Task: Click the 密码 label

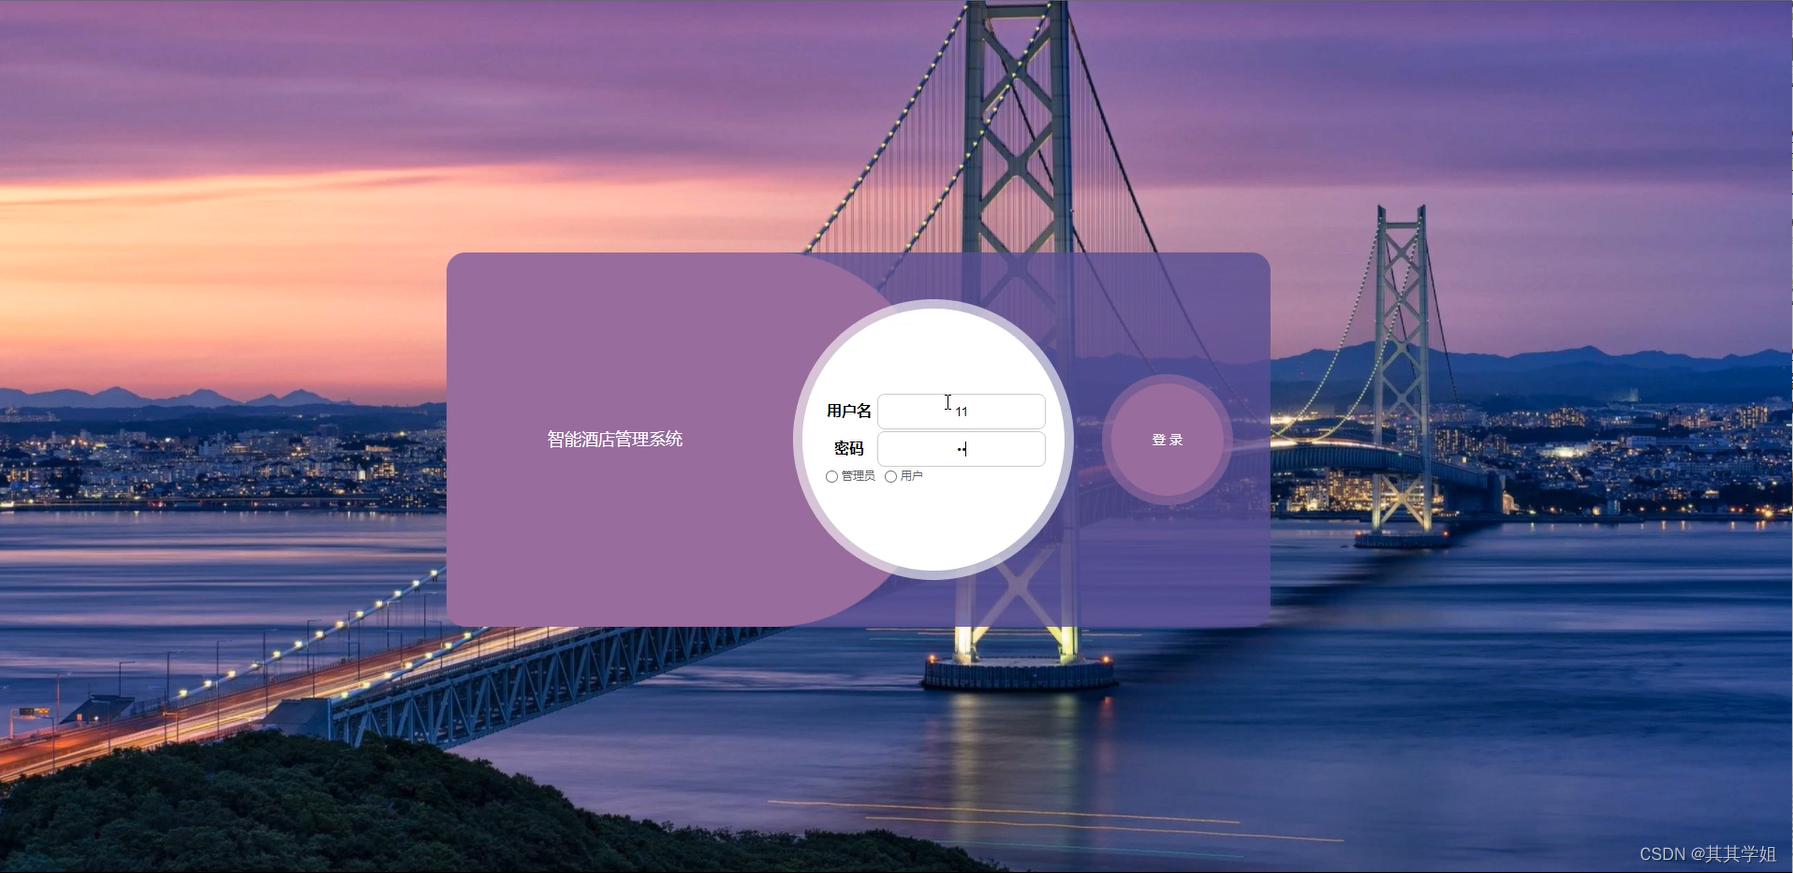Action: (849, 449)
